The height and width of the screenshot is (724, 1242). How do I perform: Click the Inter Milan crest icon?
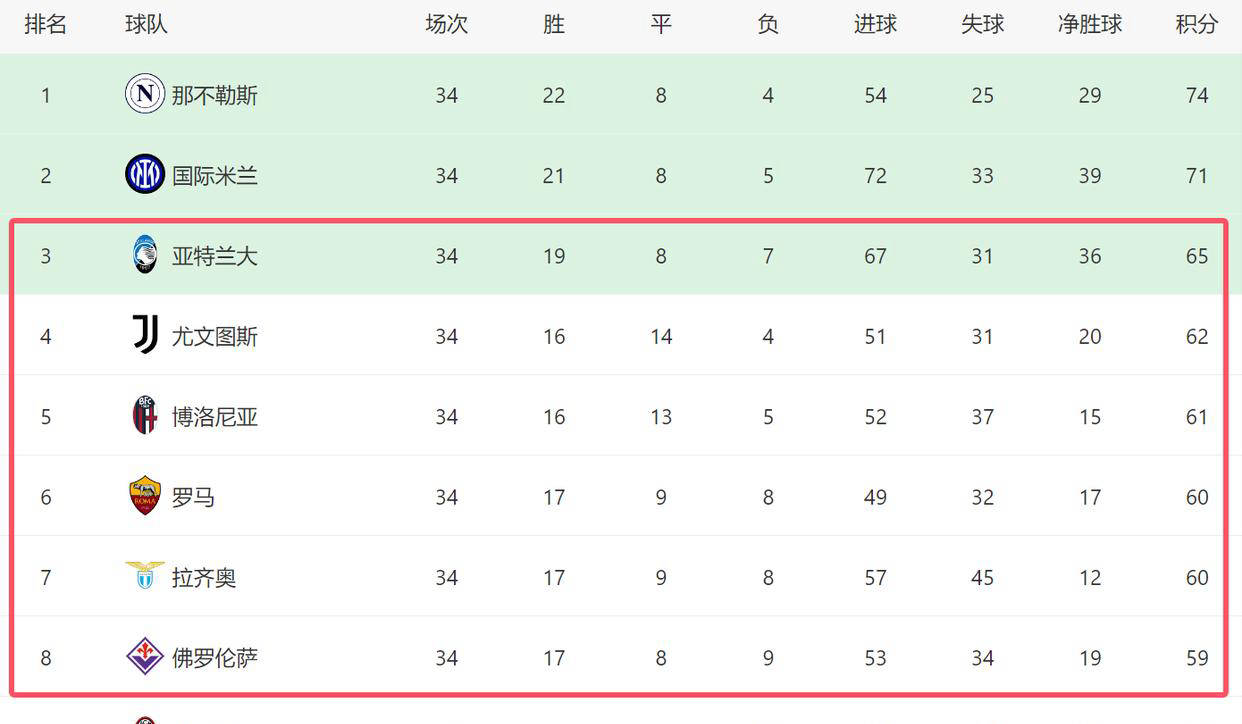(145, 175)
